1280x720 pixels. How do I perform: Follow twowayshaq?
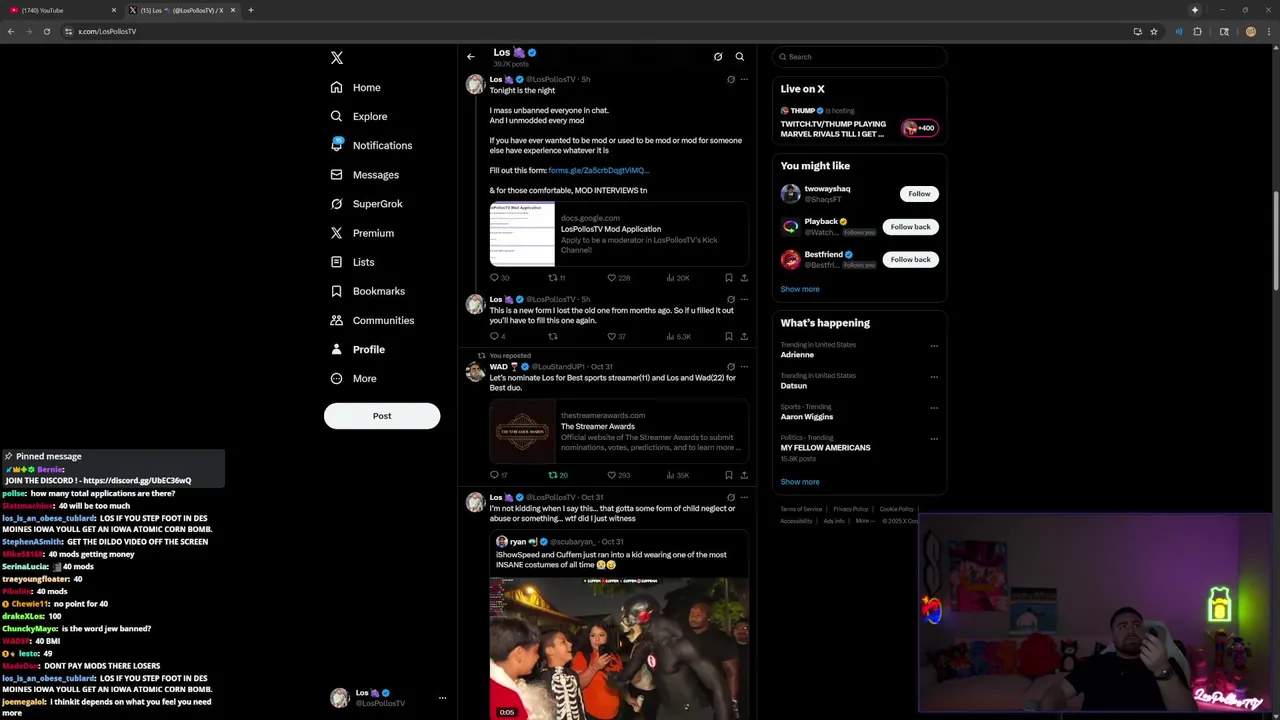919,194
